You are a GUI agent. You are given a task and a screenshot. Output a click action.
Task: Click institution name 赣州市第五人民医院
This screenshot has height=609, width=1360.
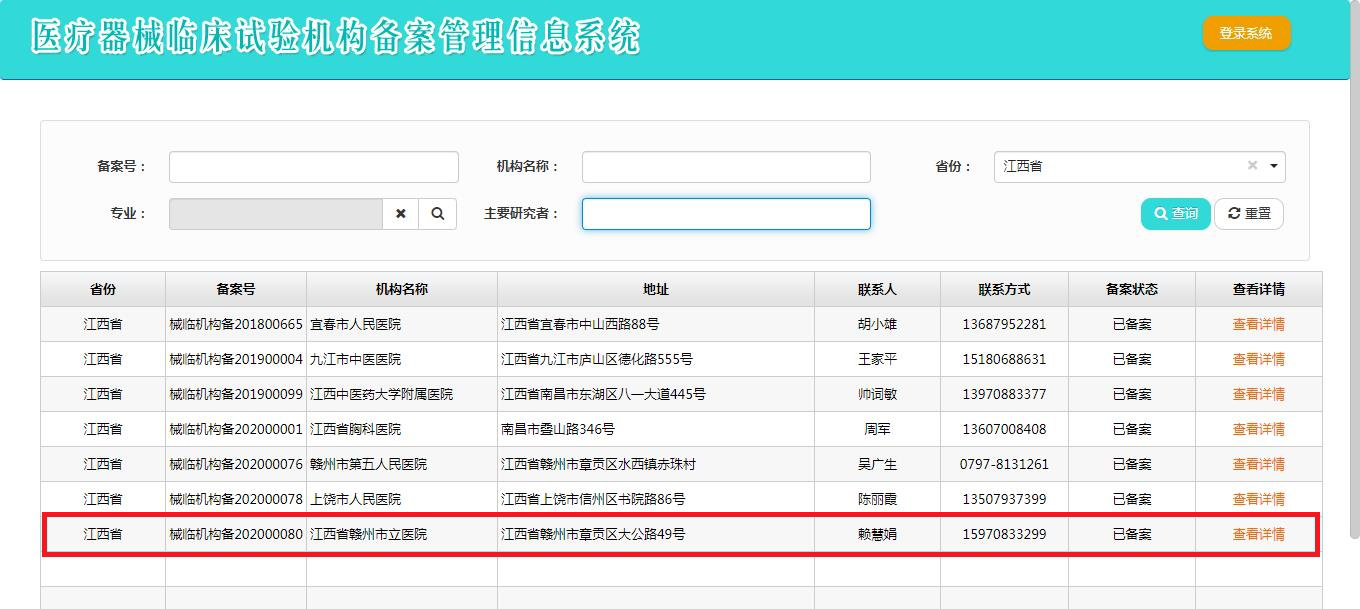368,464
